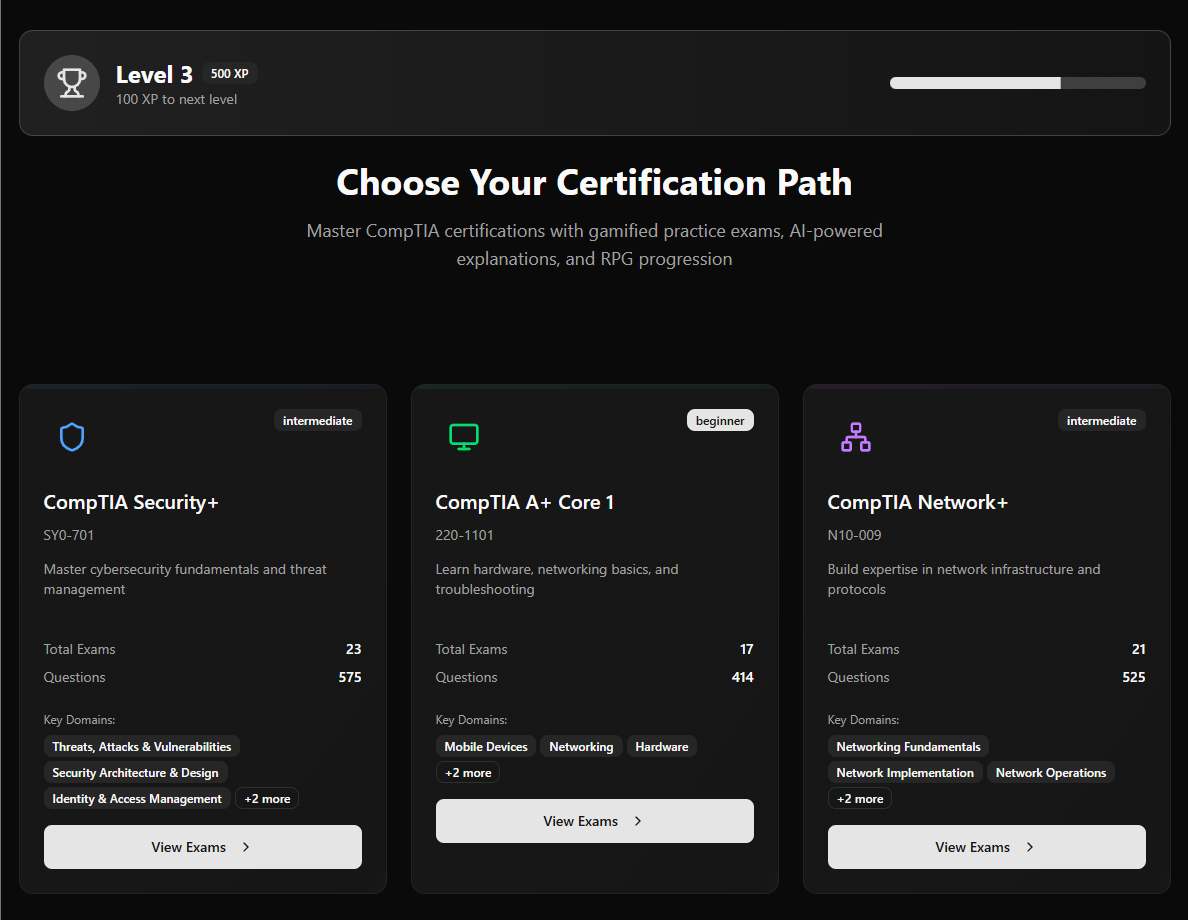Select the Threats, Attacks & Vulnerabilities tag

pyautogui.click(x=142, y=747)
